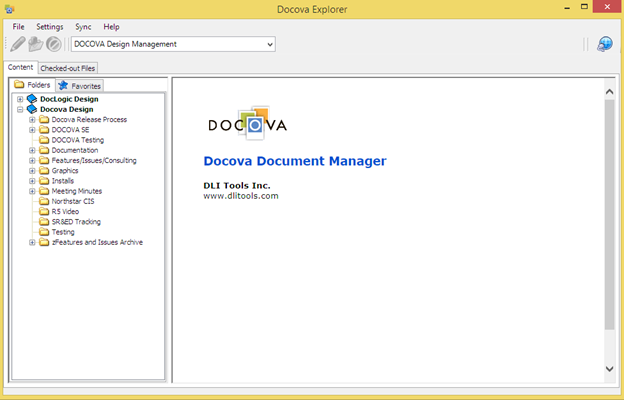Click the DOCOVA Testing folder icon
The image size is (624, 400).
point(44,140)
